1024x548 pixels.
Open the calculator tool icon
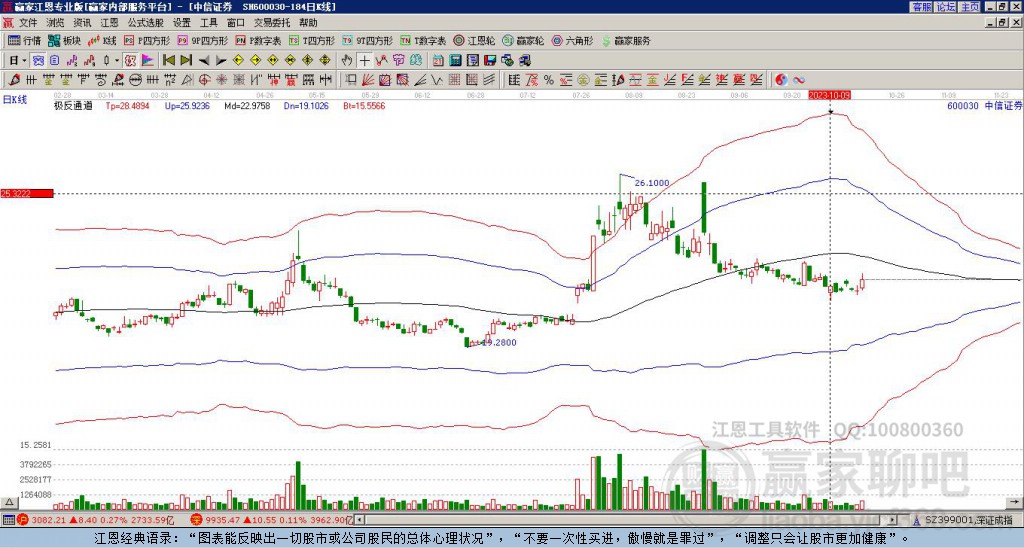(456, 61)
